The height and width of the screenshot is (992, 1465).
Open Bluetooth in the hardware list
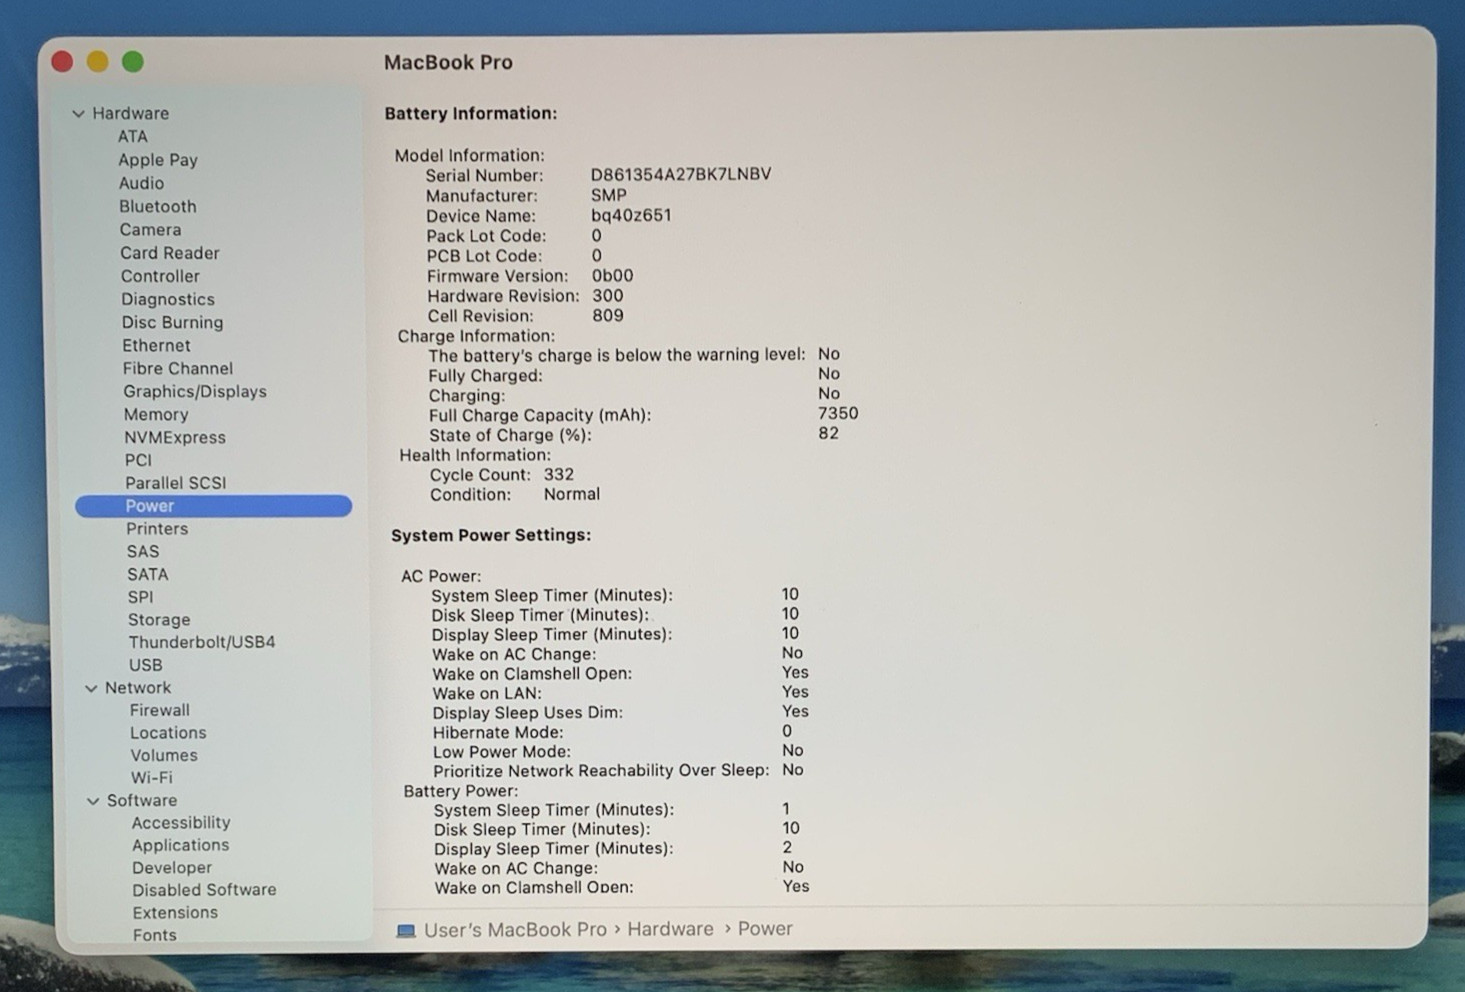pyautogui.click(x=157, y=206)
